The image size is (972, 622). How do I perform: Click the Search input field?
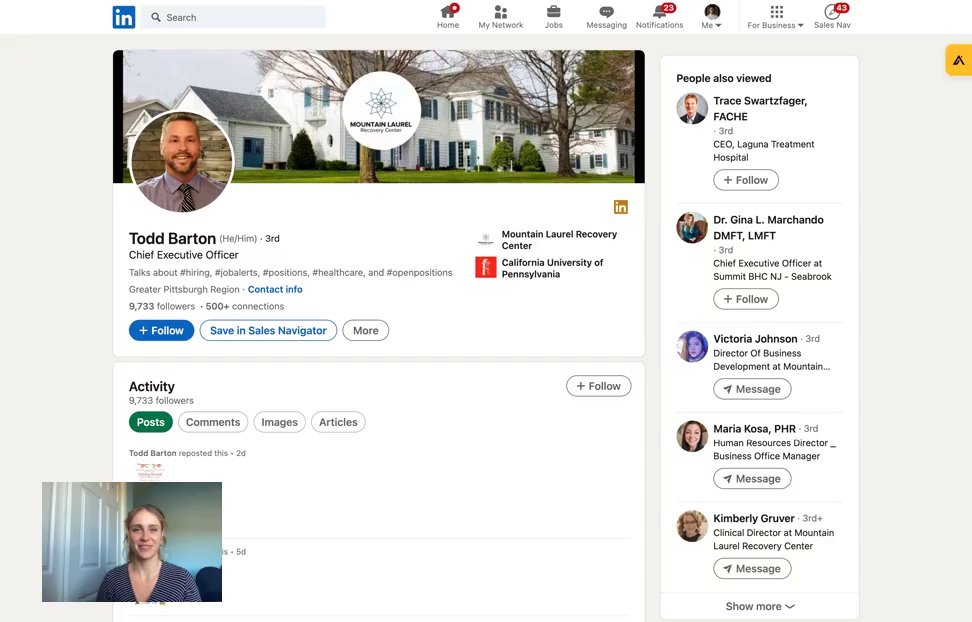pyautogui.click(x=233, y=17)
